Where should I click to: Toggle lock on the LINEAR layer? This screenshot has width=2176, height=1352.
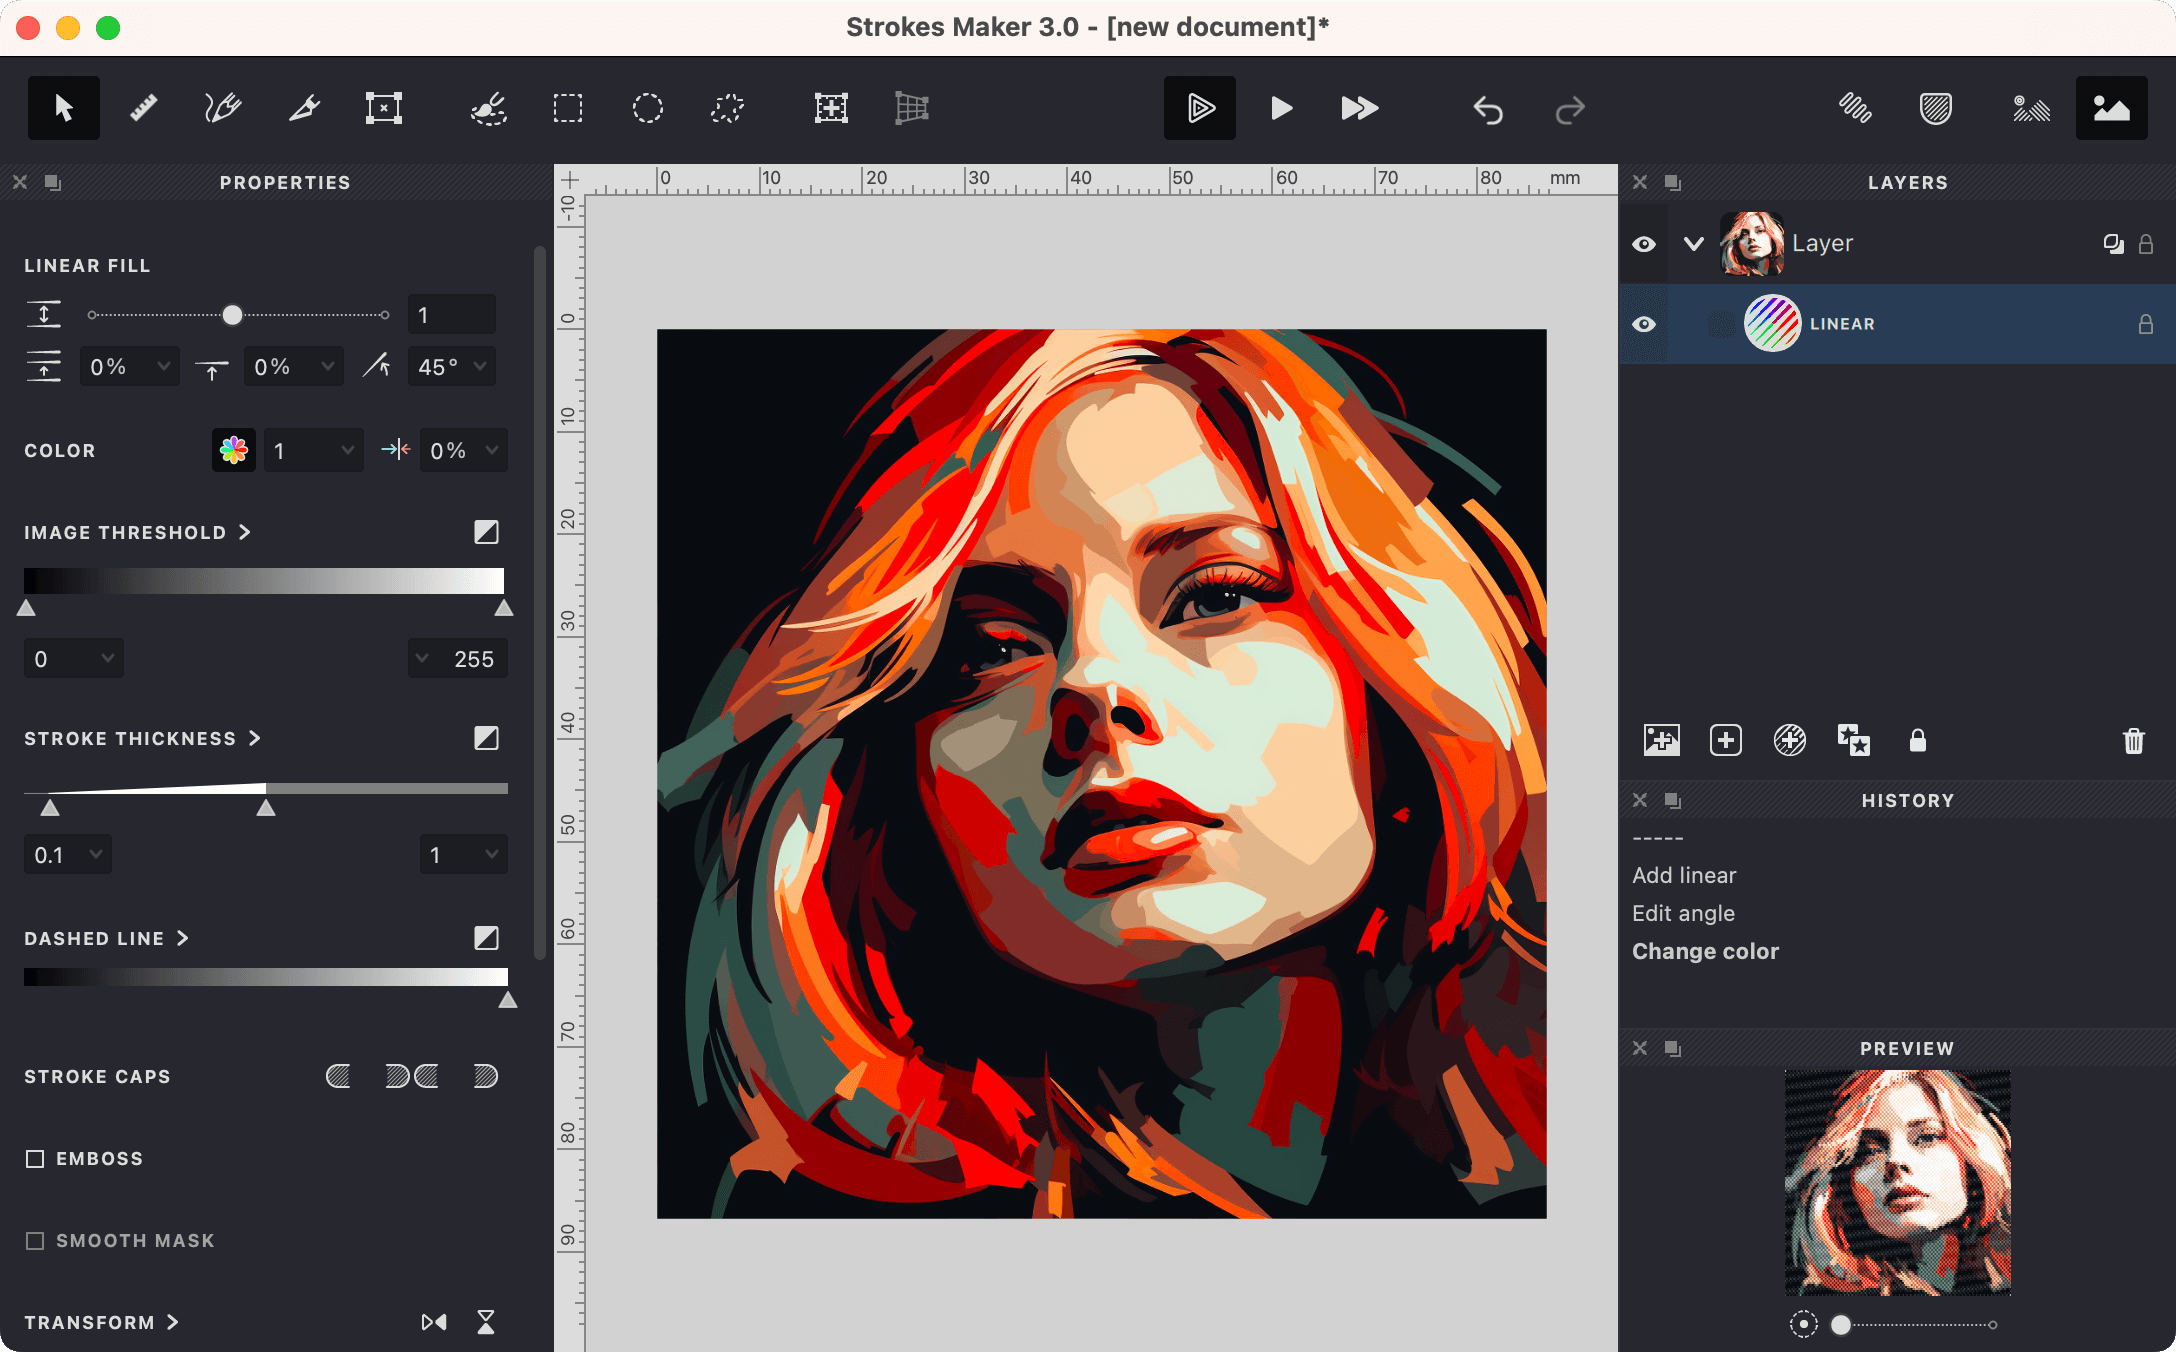pos(2146,324)
